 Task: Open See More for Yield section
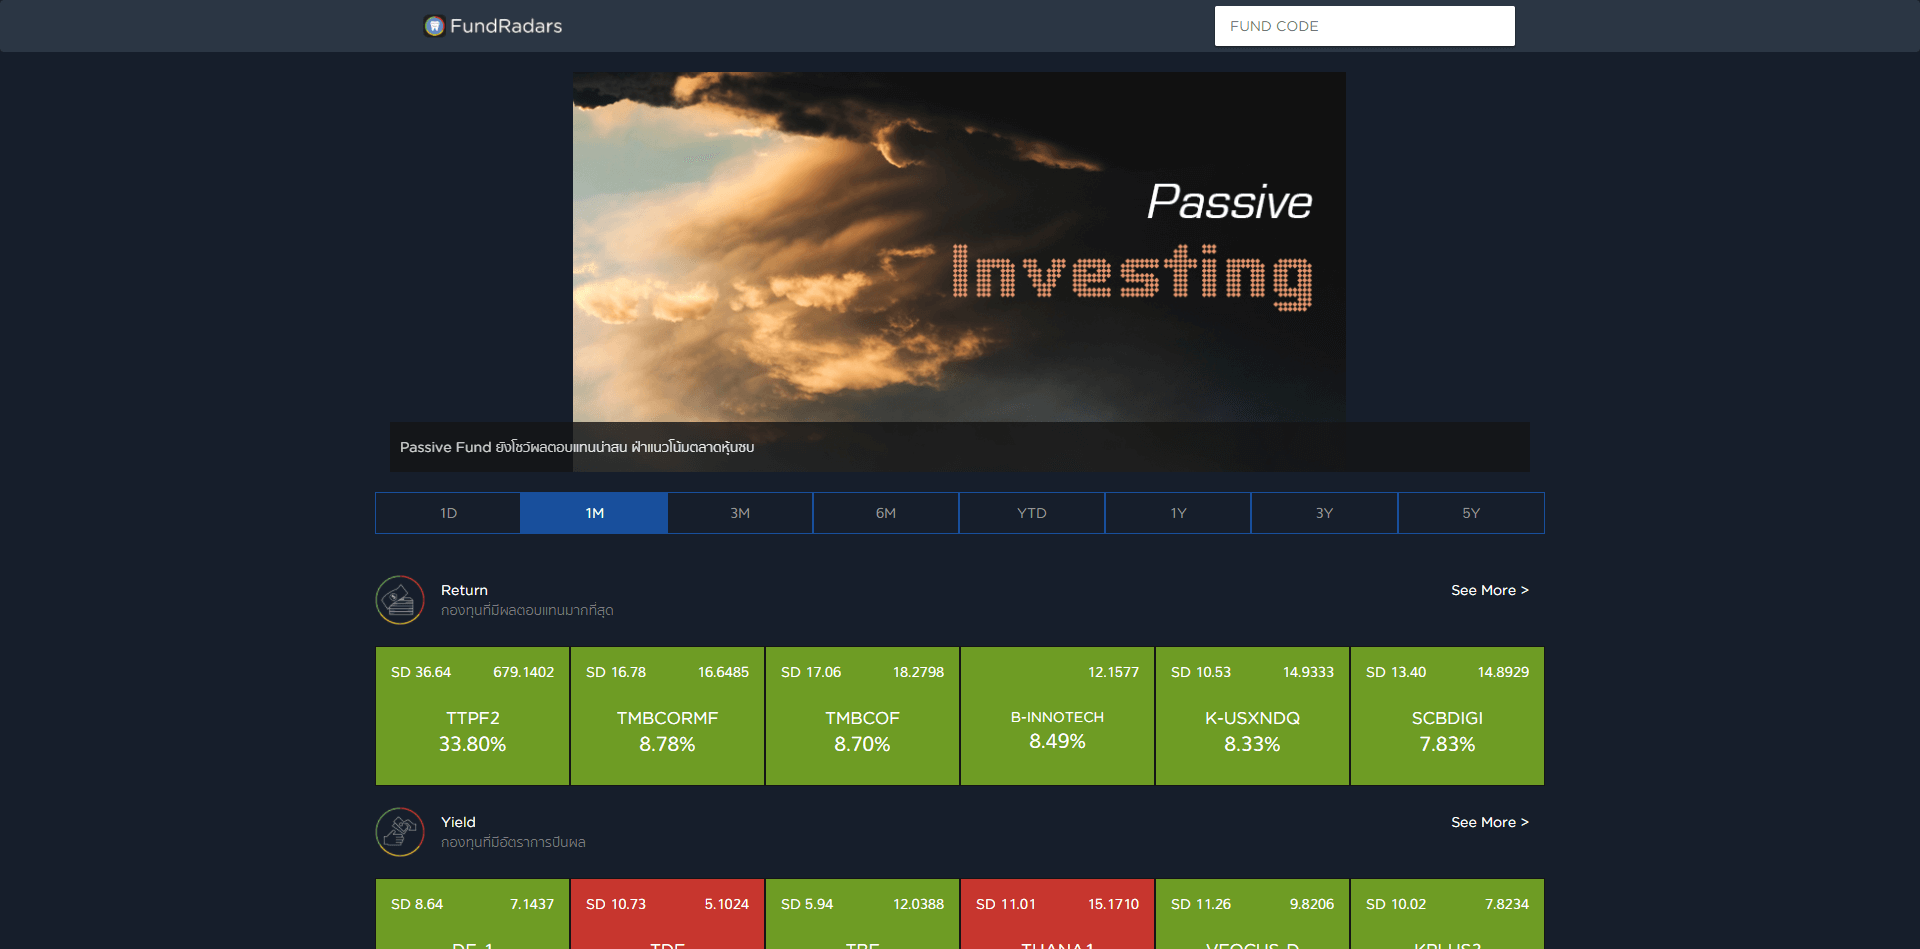(1490, 822)
